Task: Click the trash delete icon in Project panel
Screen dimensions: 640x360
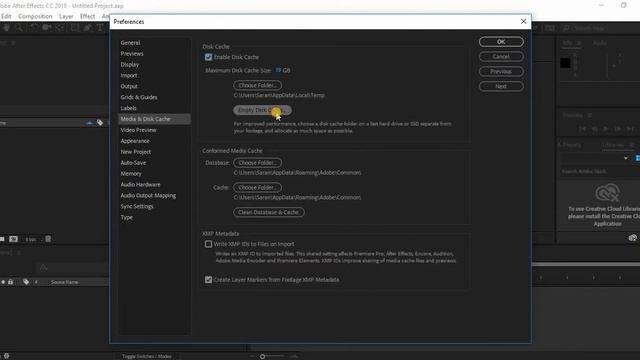Action: (48, 239)
